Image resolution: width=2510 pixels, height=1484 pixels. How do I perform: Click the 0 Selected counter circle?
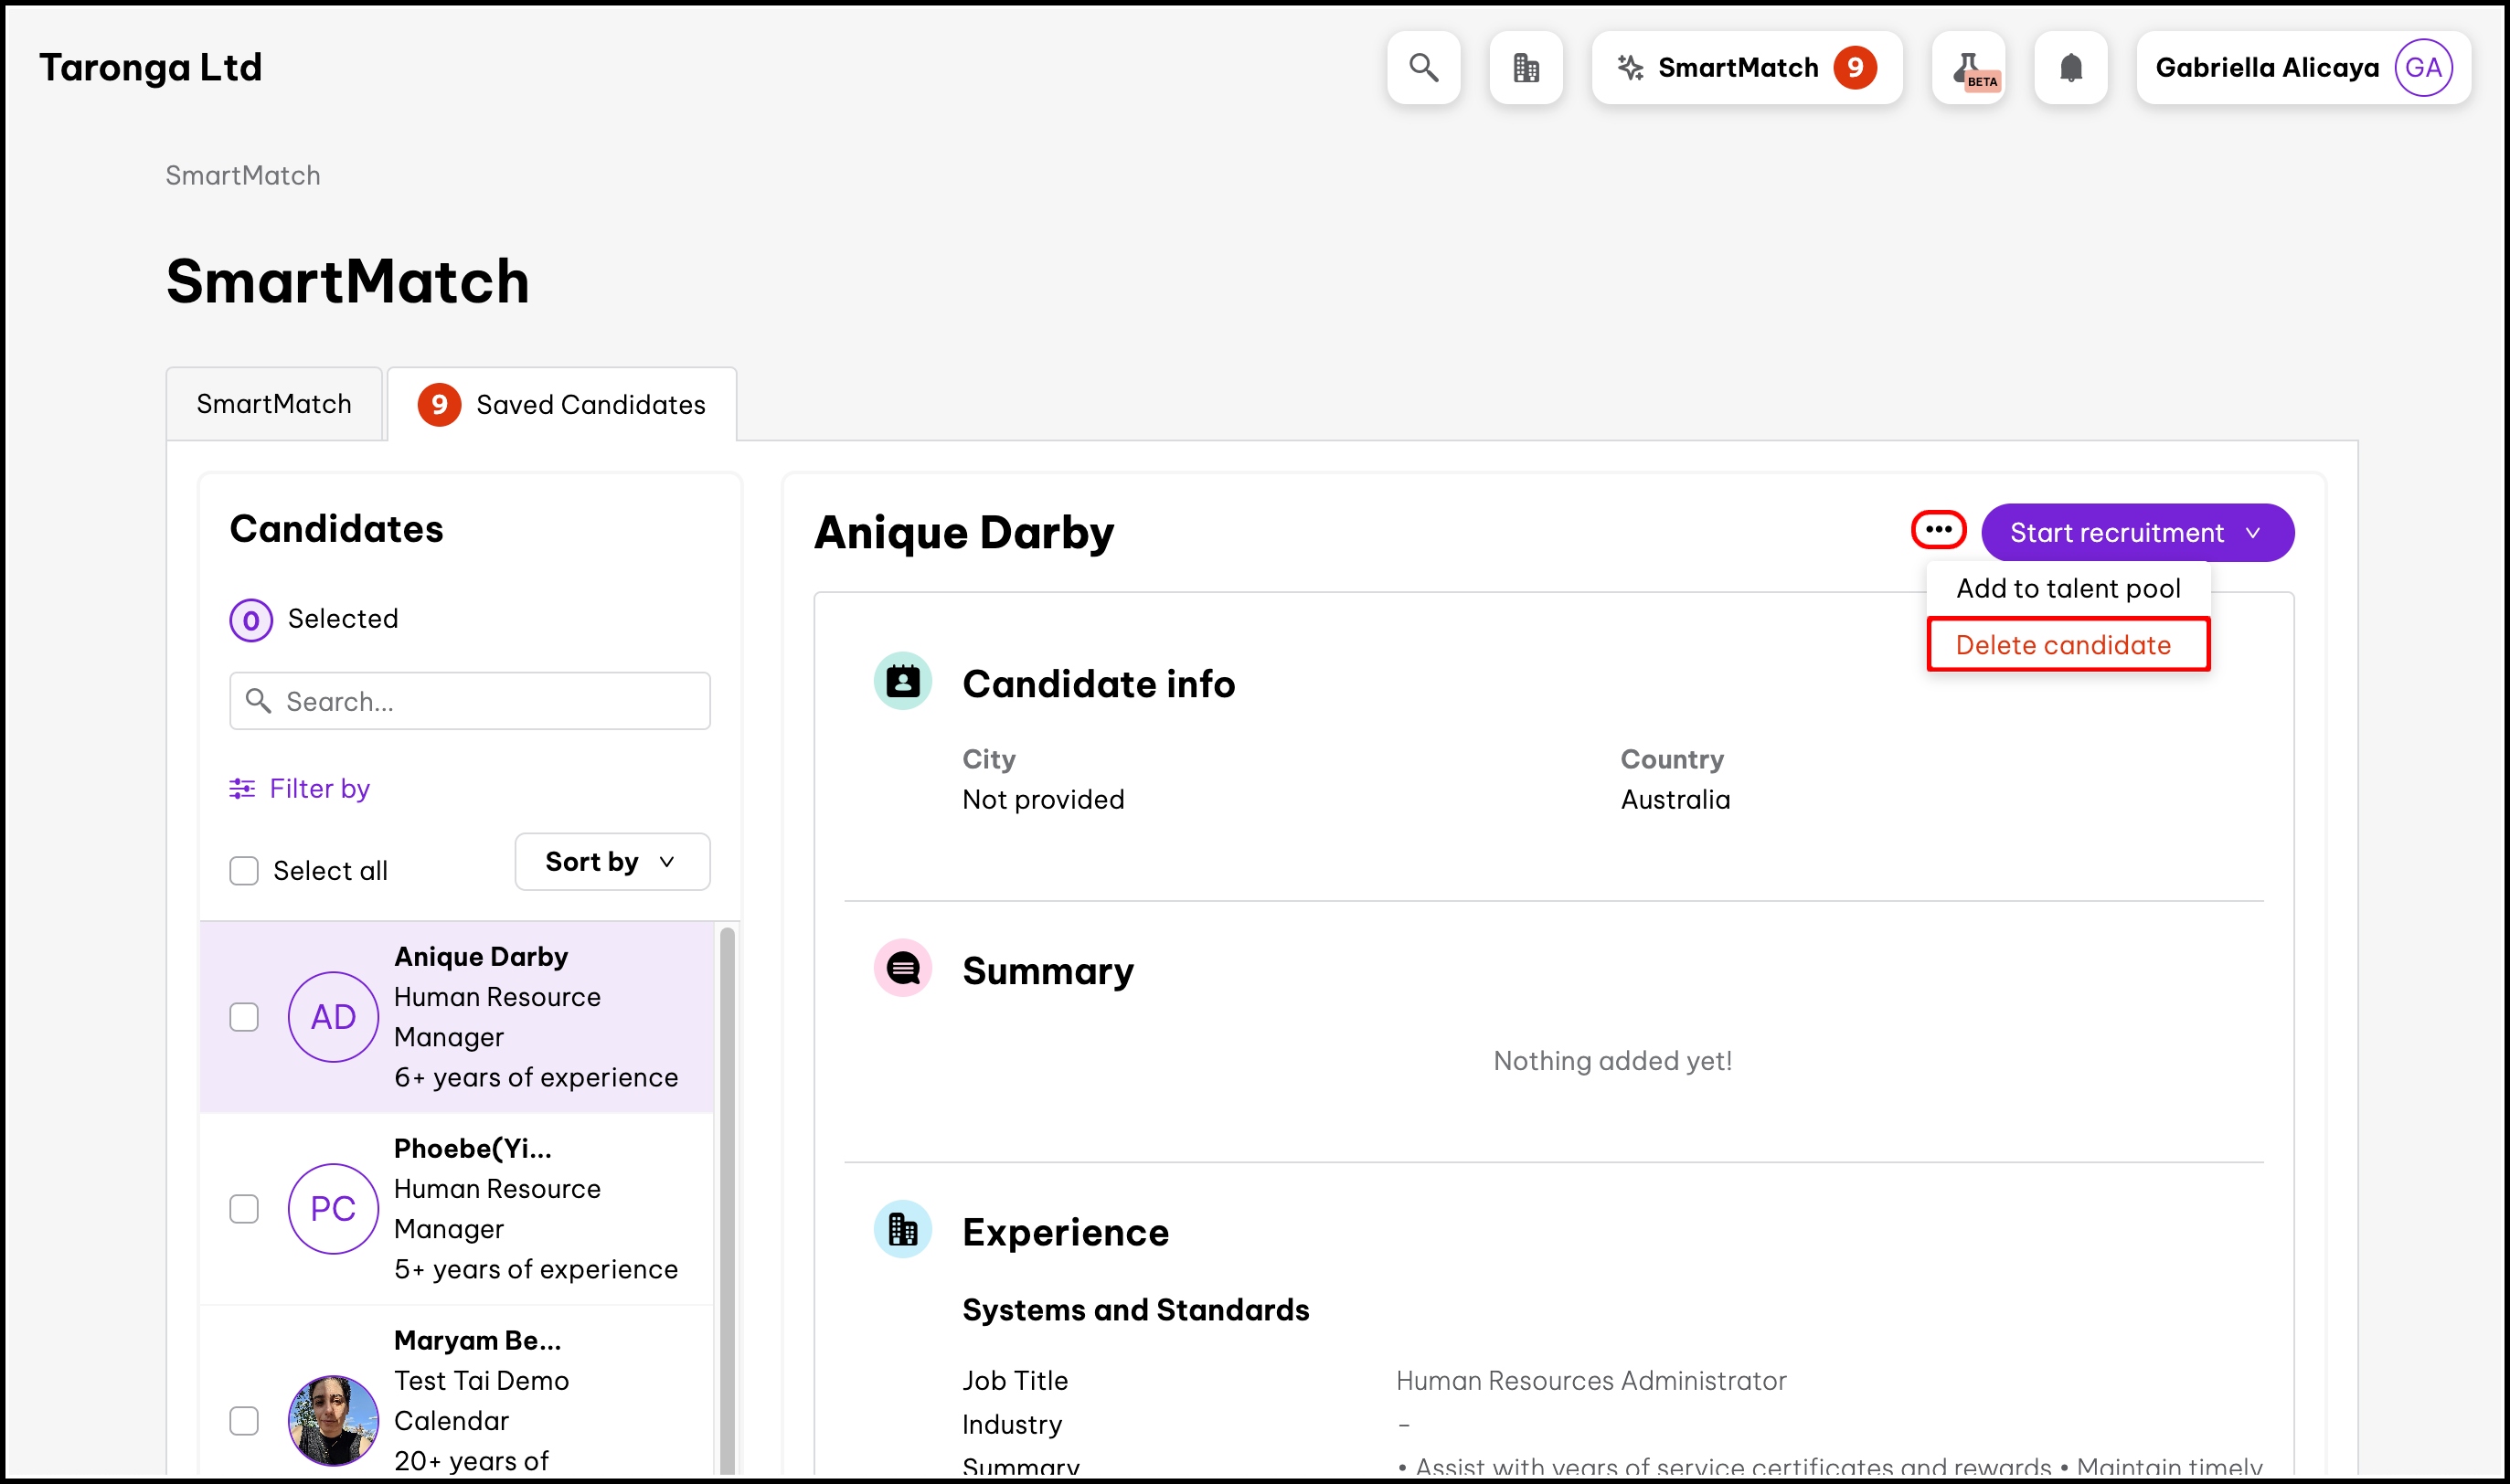tap(251, 621)
